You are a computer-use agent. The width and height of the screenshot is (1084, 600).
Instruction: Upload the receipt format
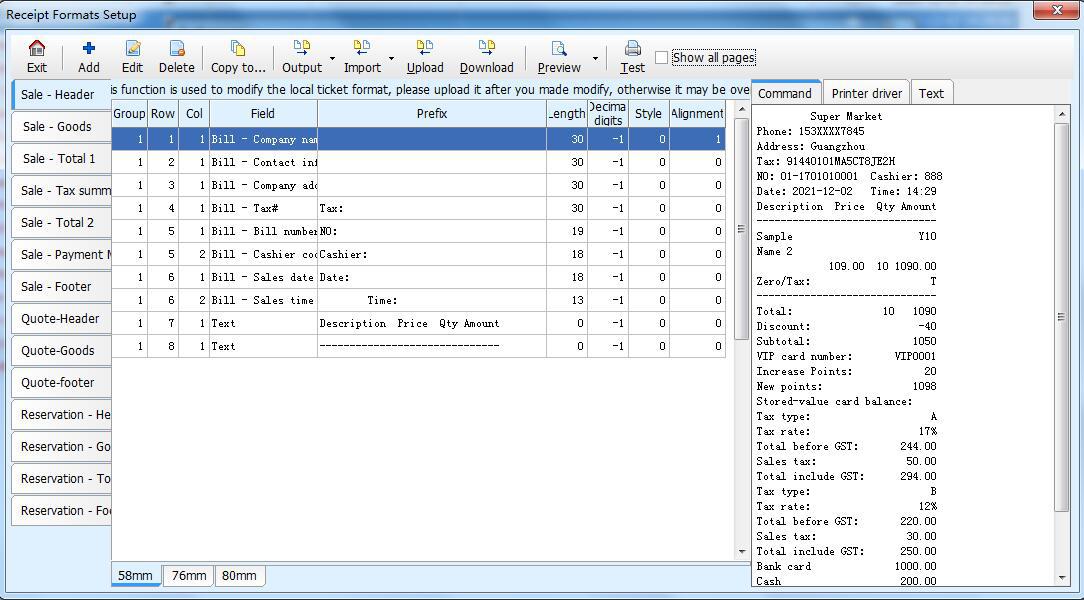[x=425, y=57]
